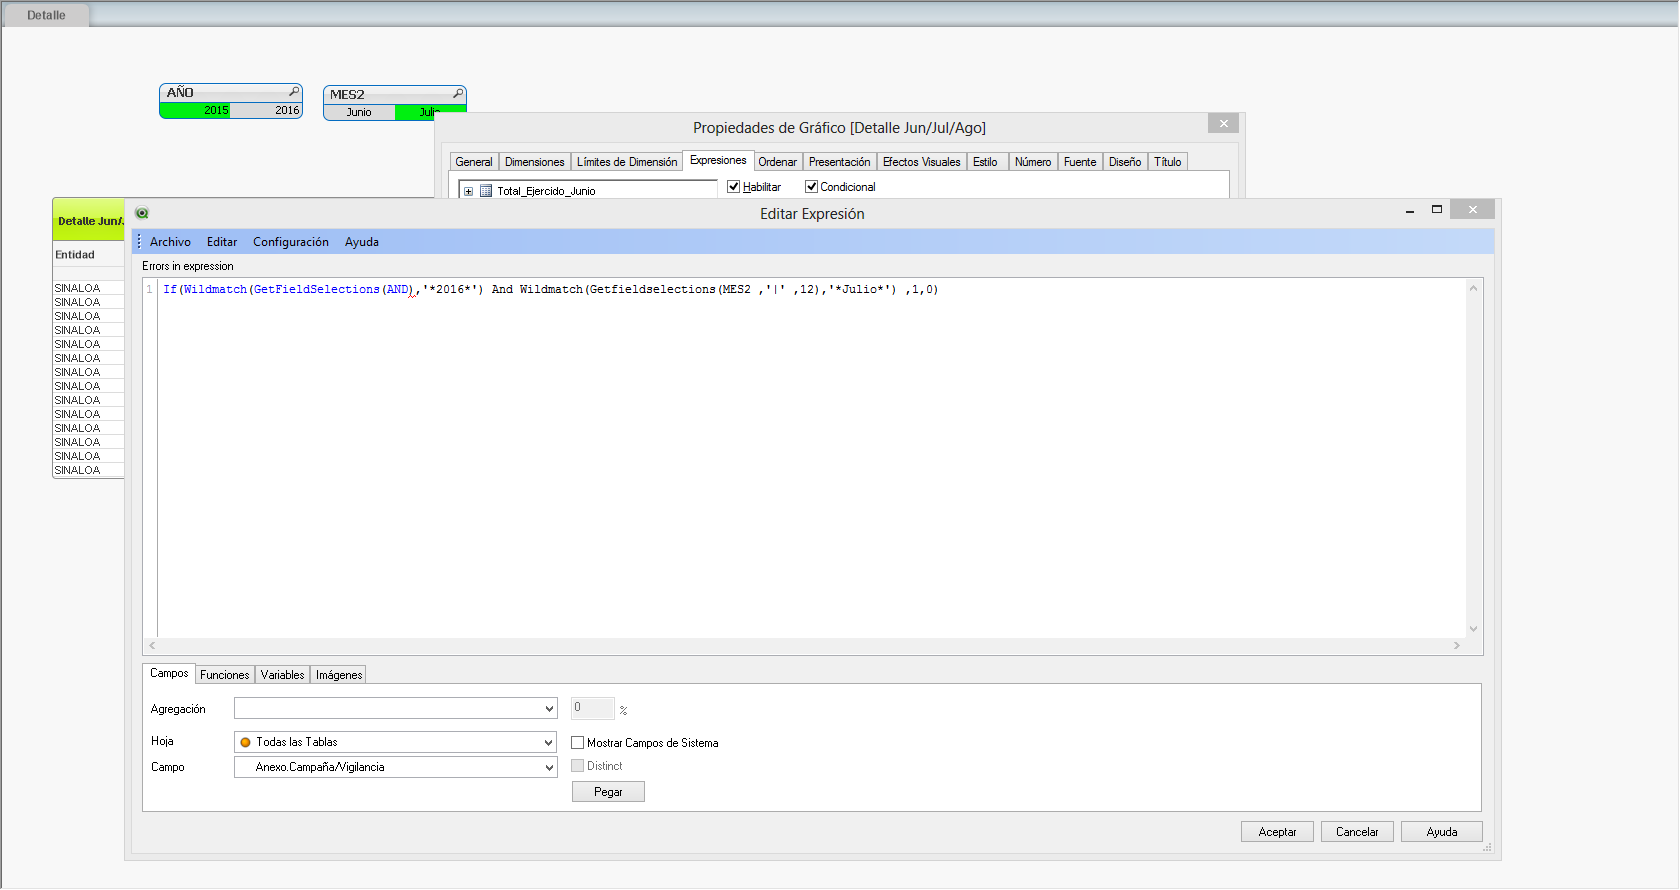This screenshot has height=890, width=1680.
Task: Open the Título tab
Action: pyautogui.click(x=1168, y=162)
